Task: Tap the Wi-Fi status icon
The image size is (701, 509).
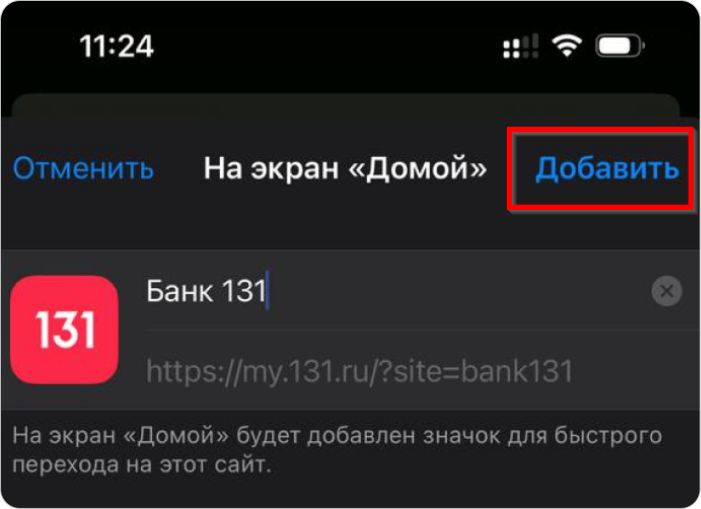Action: tap(566, 46)
